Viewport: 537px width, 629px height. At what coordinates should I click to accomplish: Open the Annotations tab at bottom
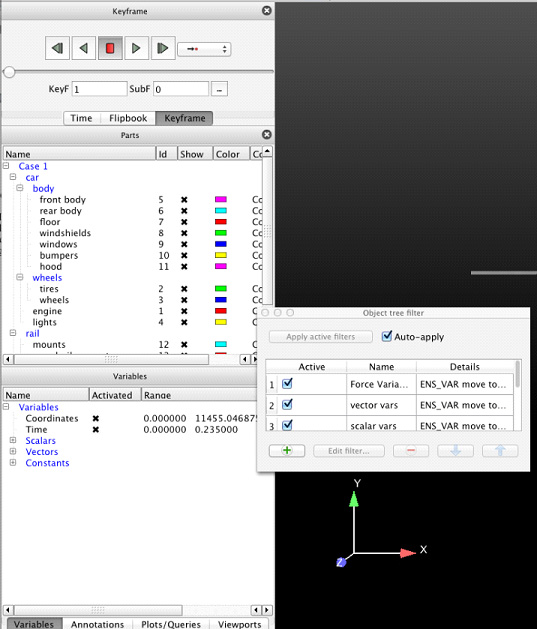(97, 624)
